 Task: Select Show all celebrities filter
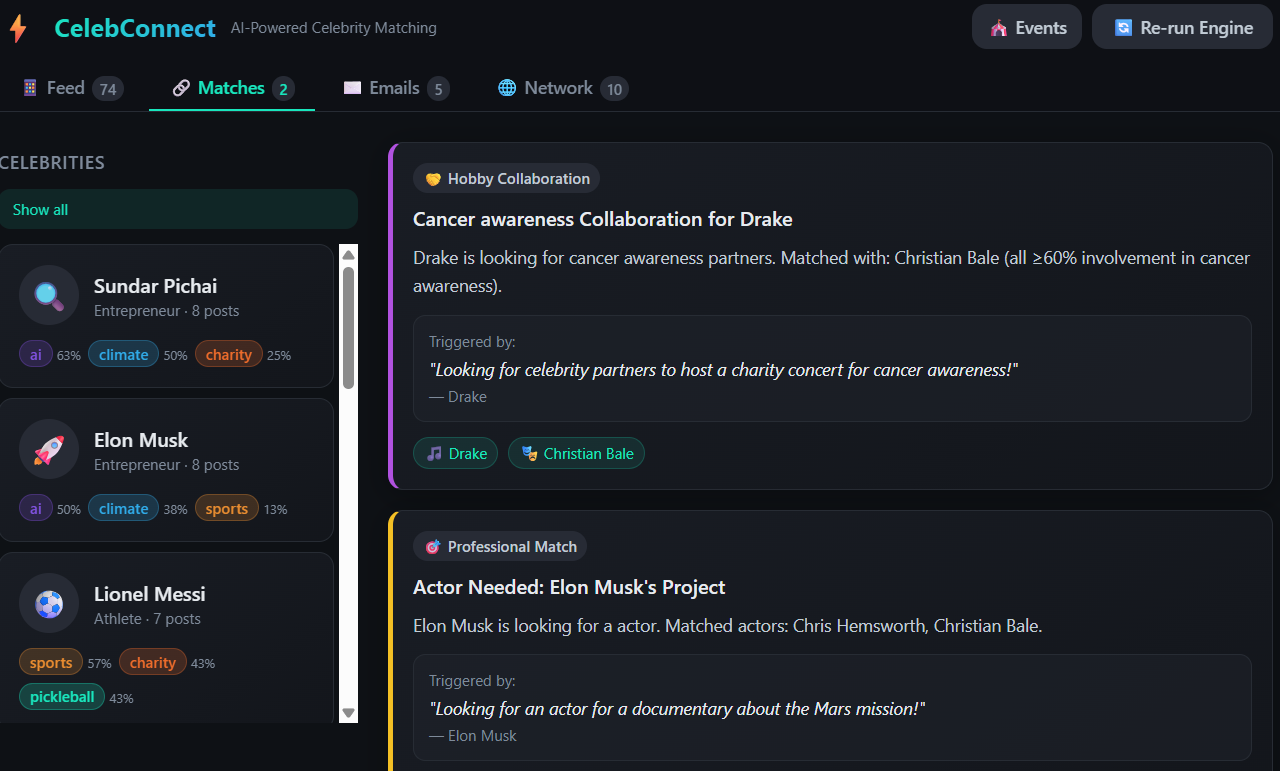179,210
